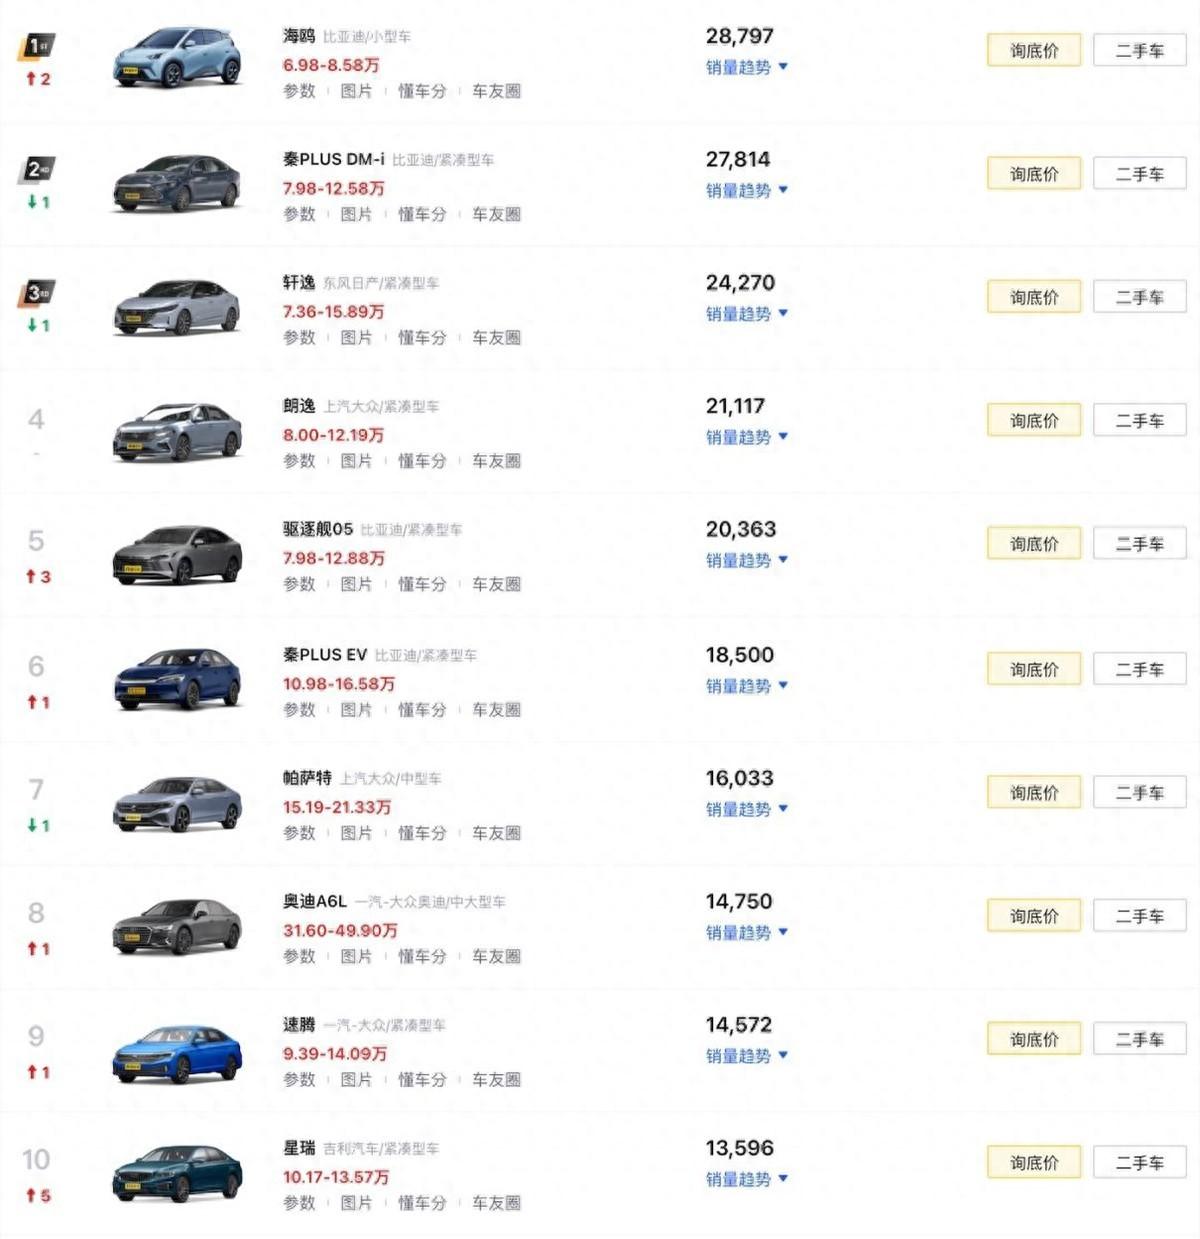Go to 车友圈 for 速腾
1200x1239 pixels.
tap(496, 1080)
